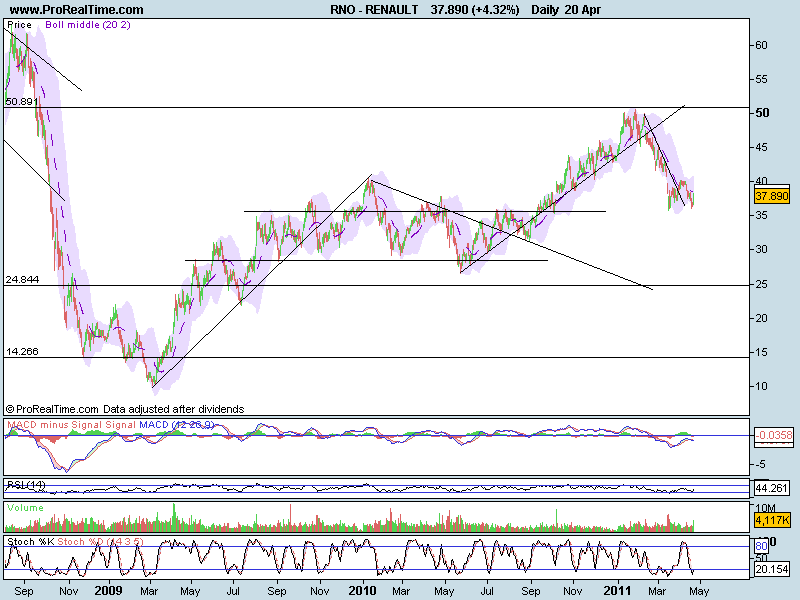Click the Mar label right after 2009

pyautogui.click(x=149, y=591)
